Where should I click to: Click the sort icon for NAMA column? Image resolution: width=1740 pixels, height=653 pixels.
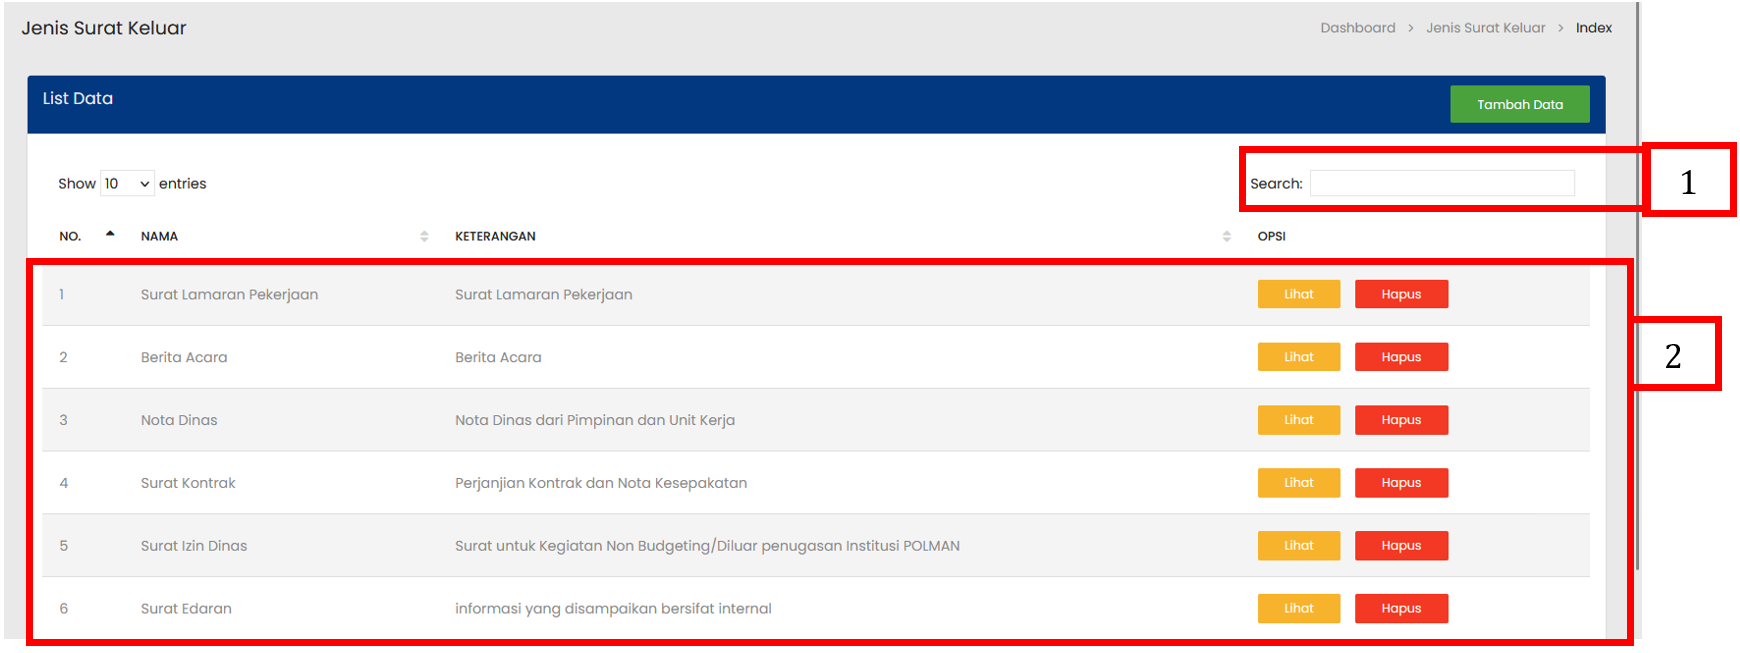[x=424, y=236]
